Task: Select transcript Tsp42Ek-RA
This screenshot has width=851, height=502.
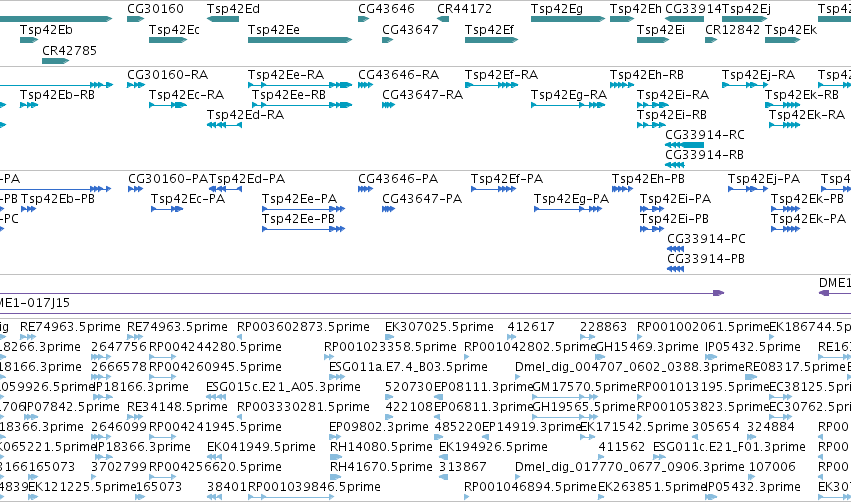Action: tap(807, 115)
